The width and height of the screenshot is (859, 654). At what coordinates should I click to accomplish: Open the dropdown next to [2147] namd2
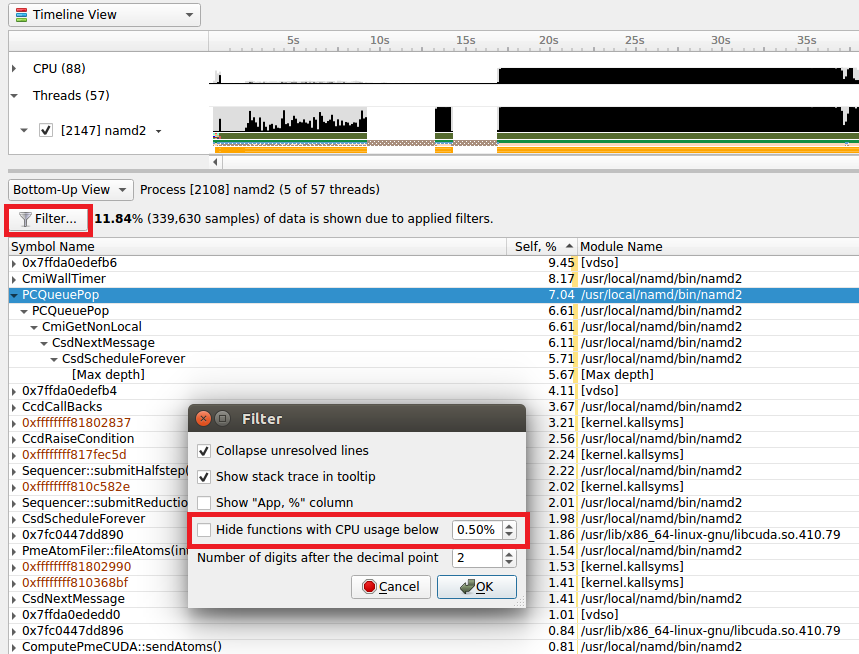(x=159, y=130)
